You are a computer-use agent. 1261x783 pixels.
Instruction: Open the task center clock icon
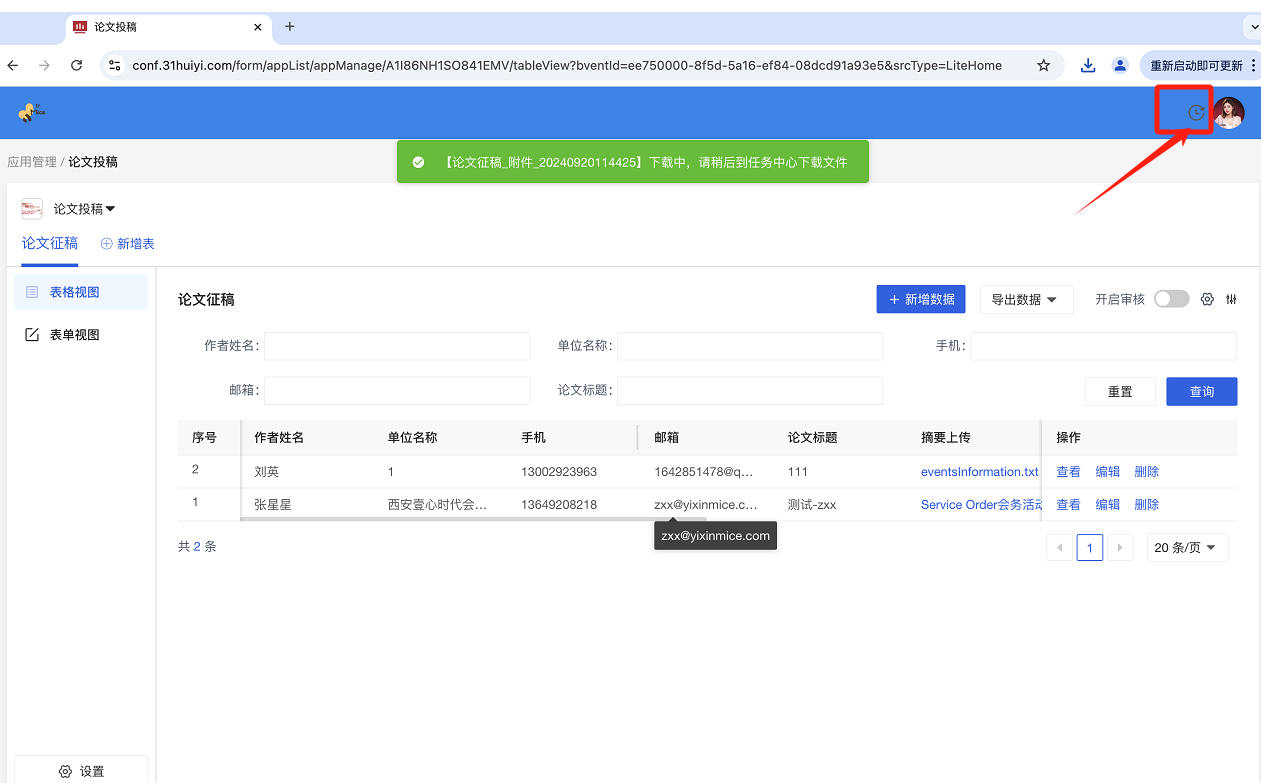tap(1195, 113)
